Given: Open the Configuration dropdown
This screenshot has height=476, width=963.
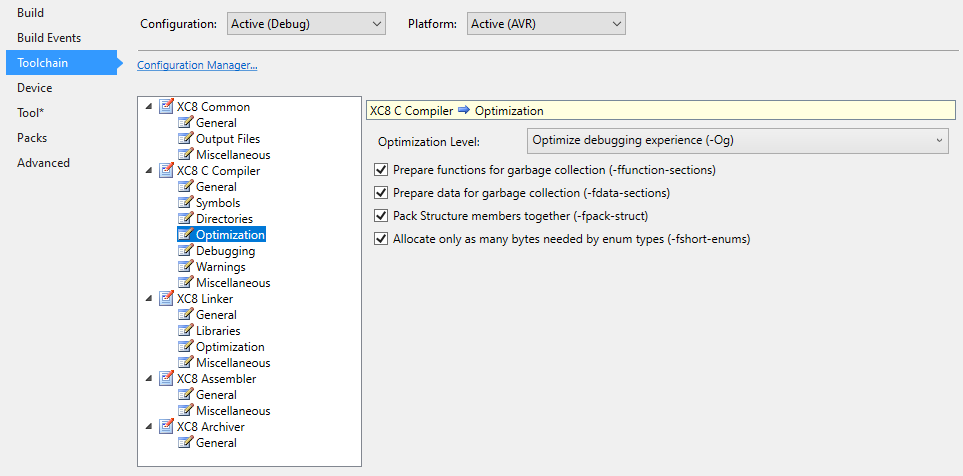Looking at the screenshot, I should (305, 23).
